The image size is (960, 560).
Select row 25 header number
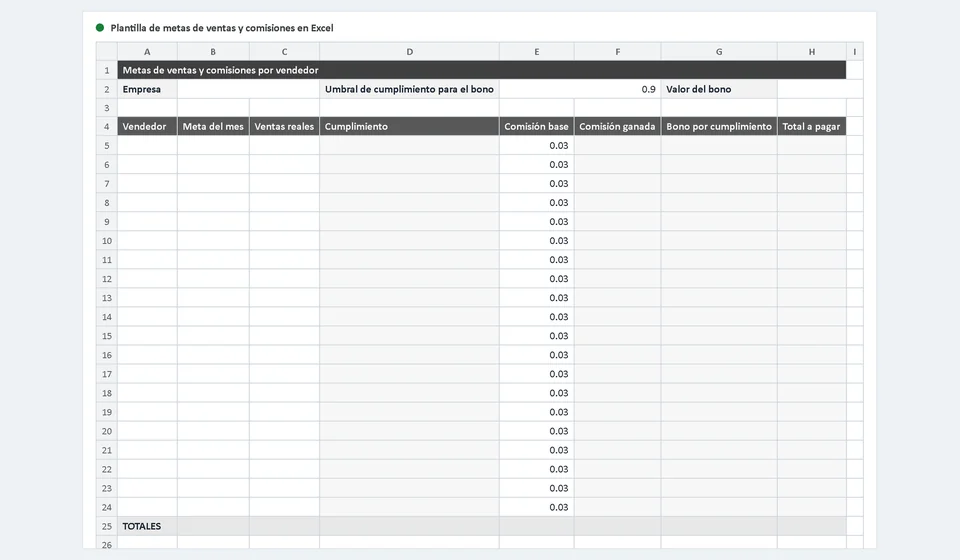point(107,526)
